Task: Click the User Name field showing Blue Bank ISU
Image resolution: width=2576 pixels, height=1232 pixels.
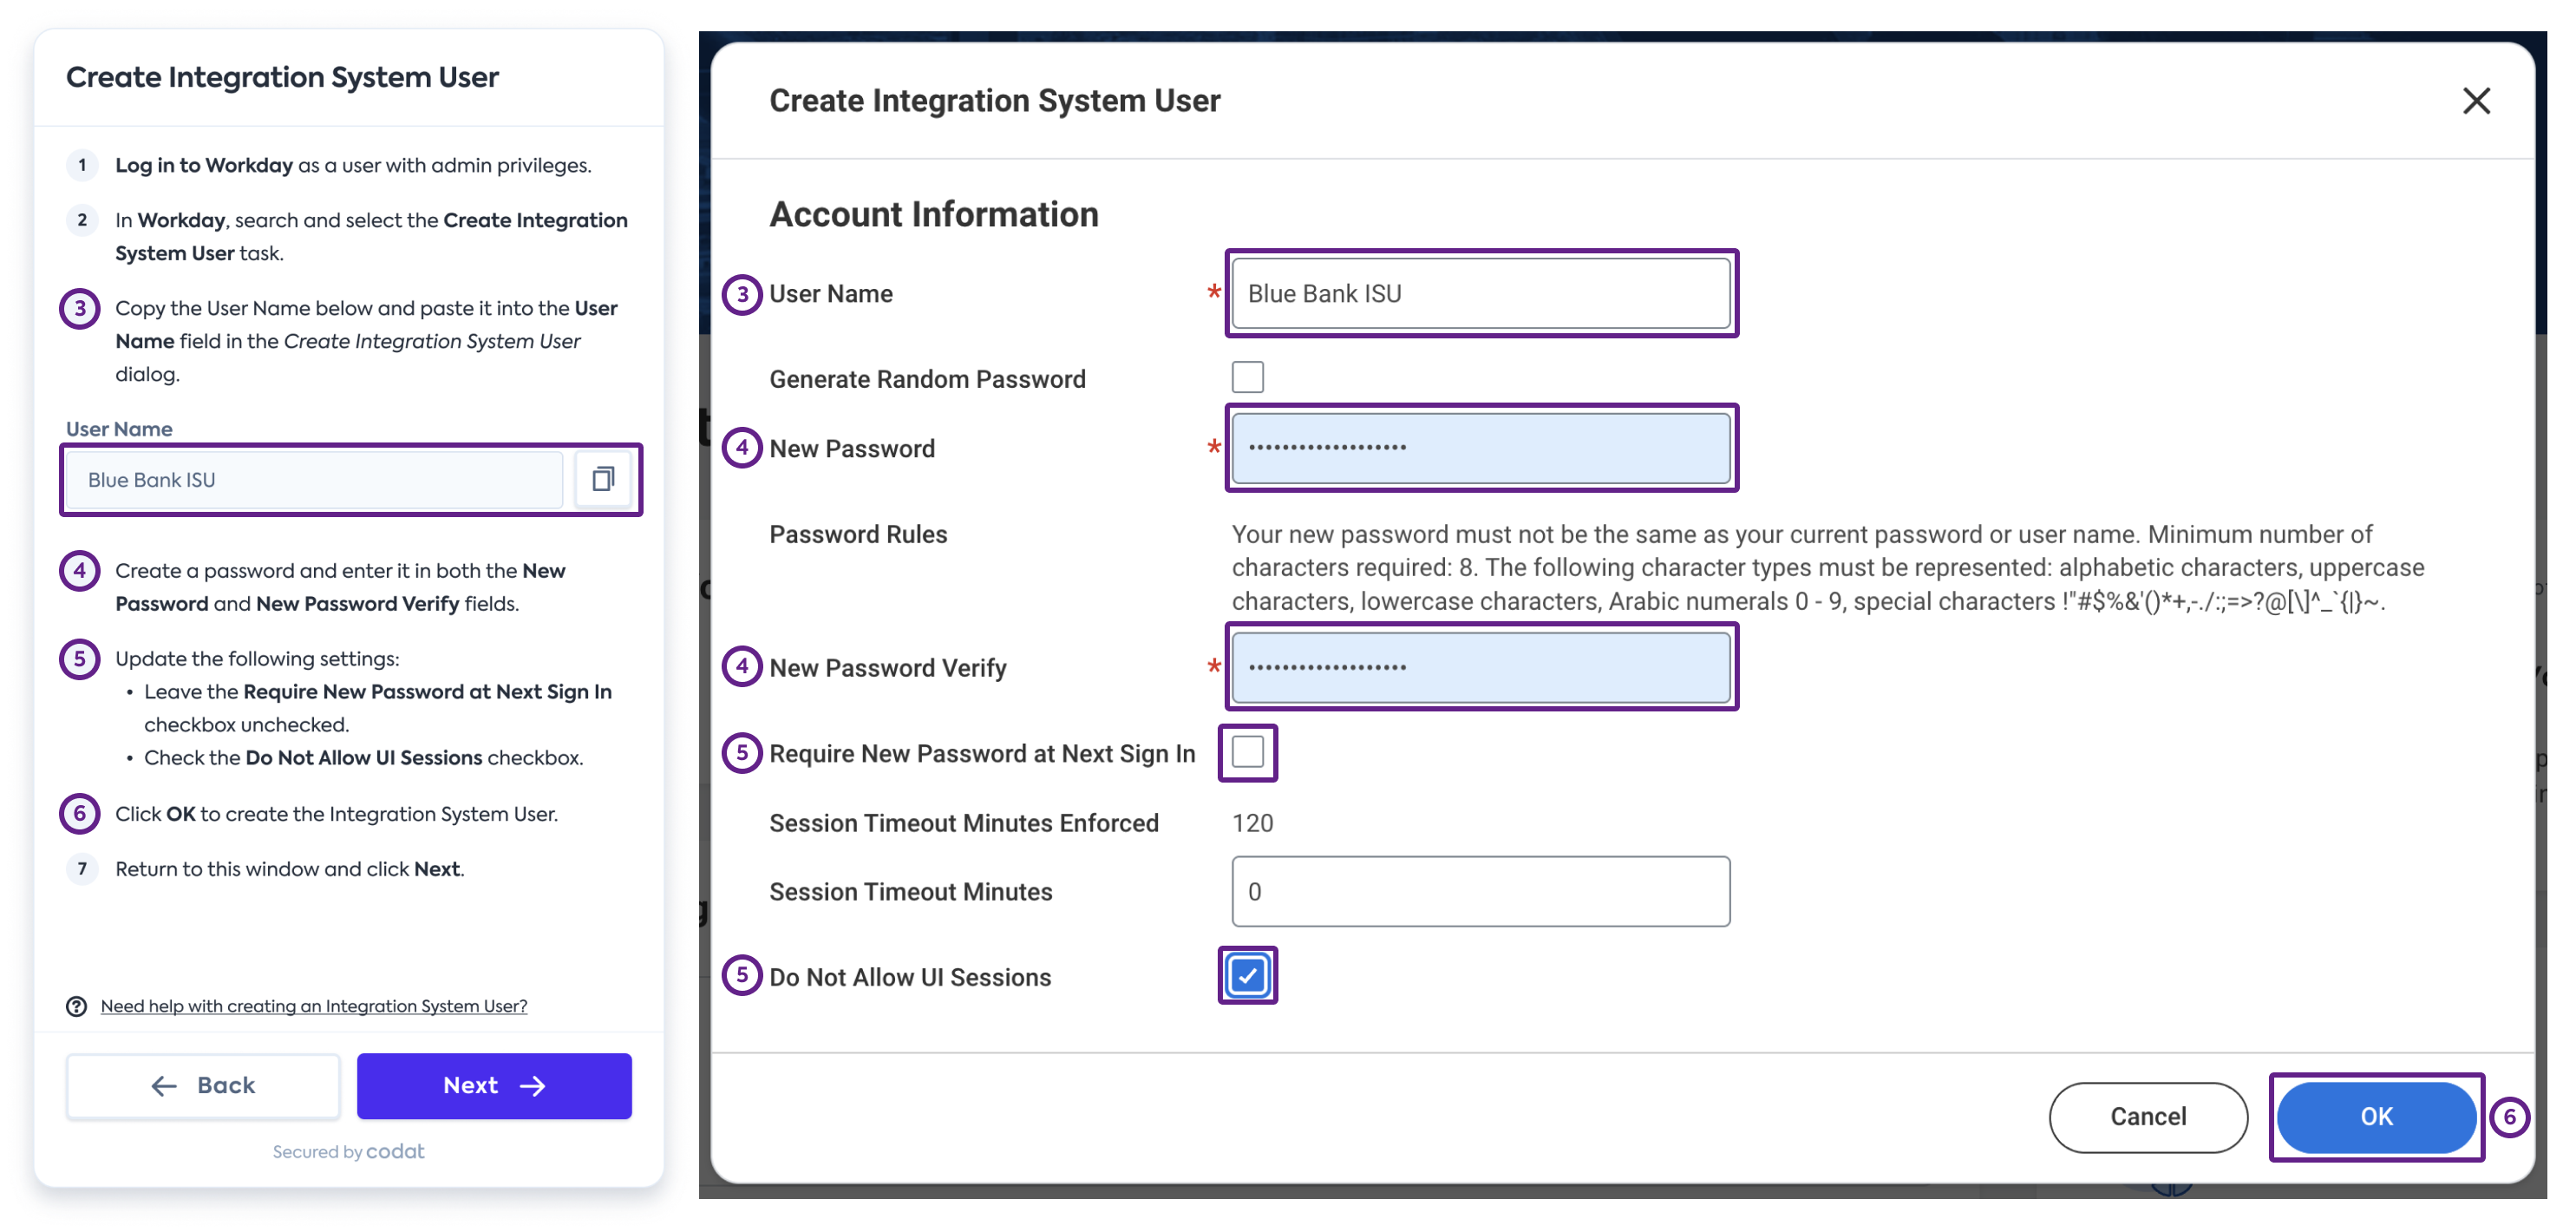Action: 1480,293
